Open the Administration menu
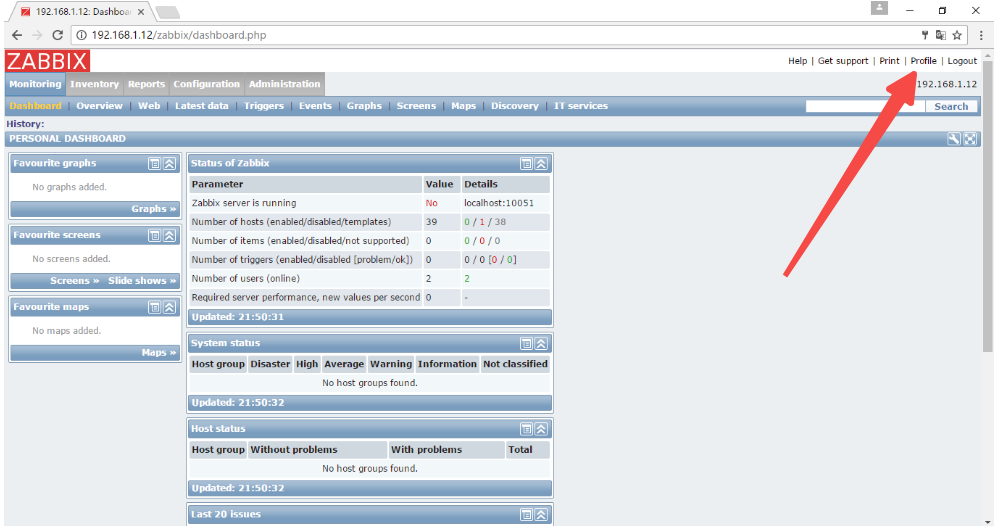1003x526 pixels. [285, 84]
